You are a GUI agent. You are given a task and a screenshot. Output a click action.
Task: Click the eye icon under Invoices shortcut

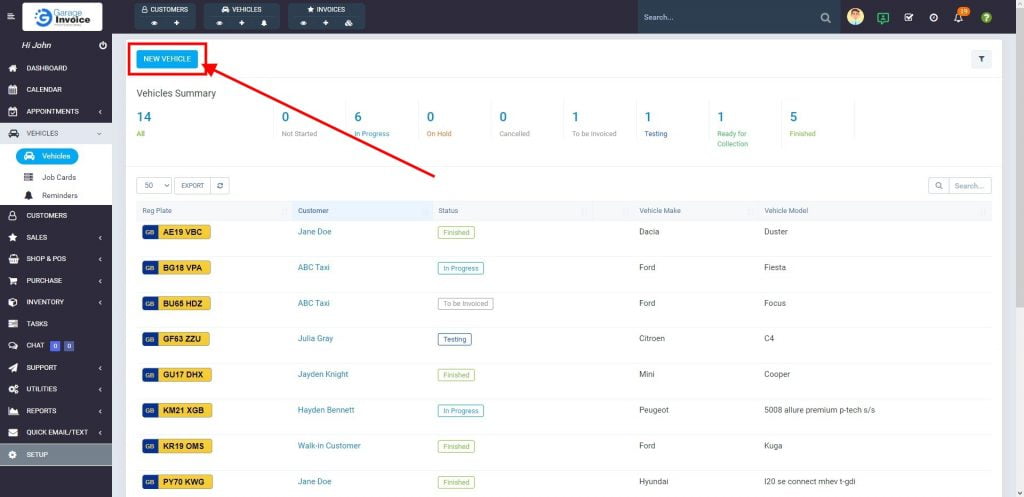[303, 22]
